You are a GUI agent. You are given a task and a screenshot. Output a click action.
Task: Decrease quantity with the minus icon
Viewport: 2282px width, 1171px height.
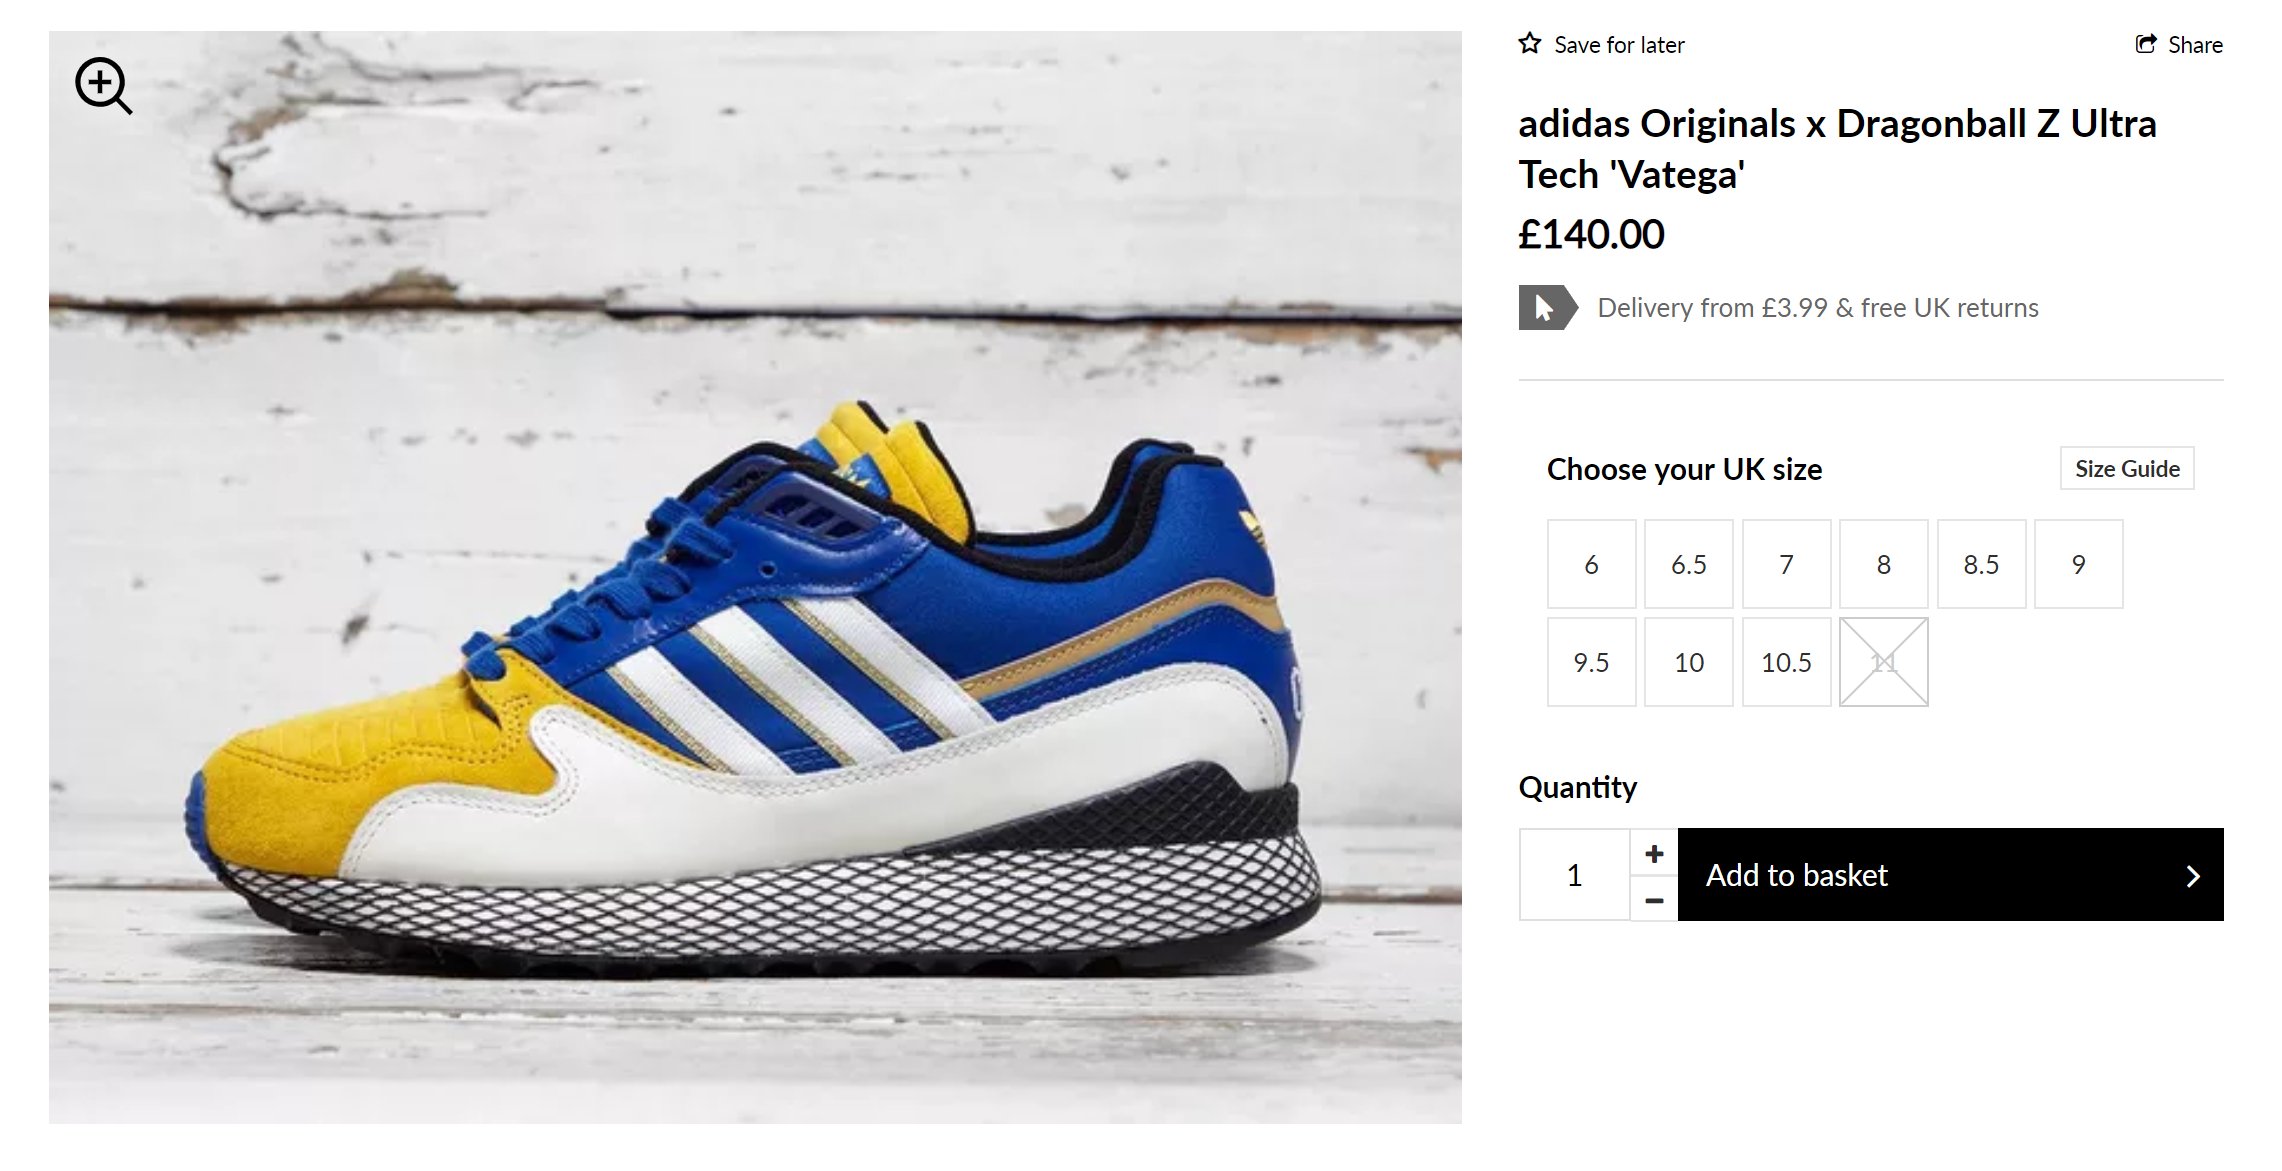pyautogui.click(x=1654, y=900)
